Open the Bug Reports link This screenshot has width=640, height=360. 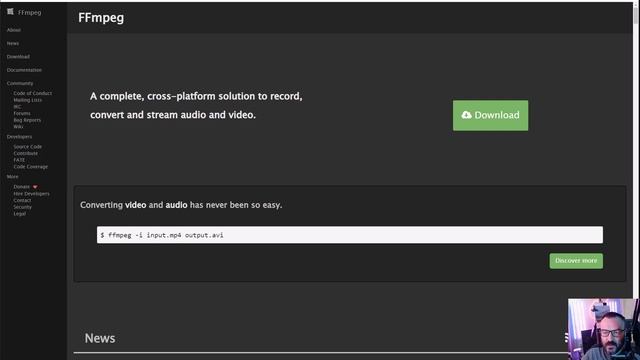pyautogui.click(x=27, y=120)
